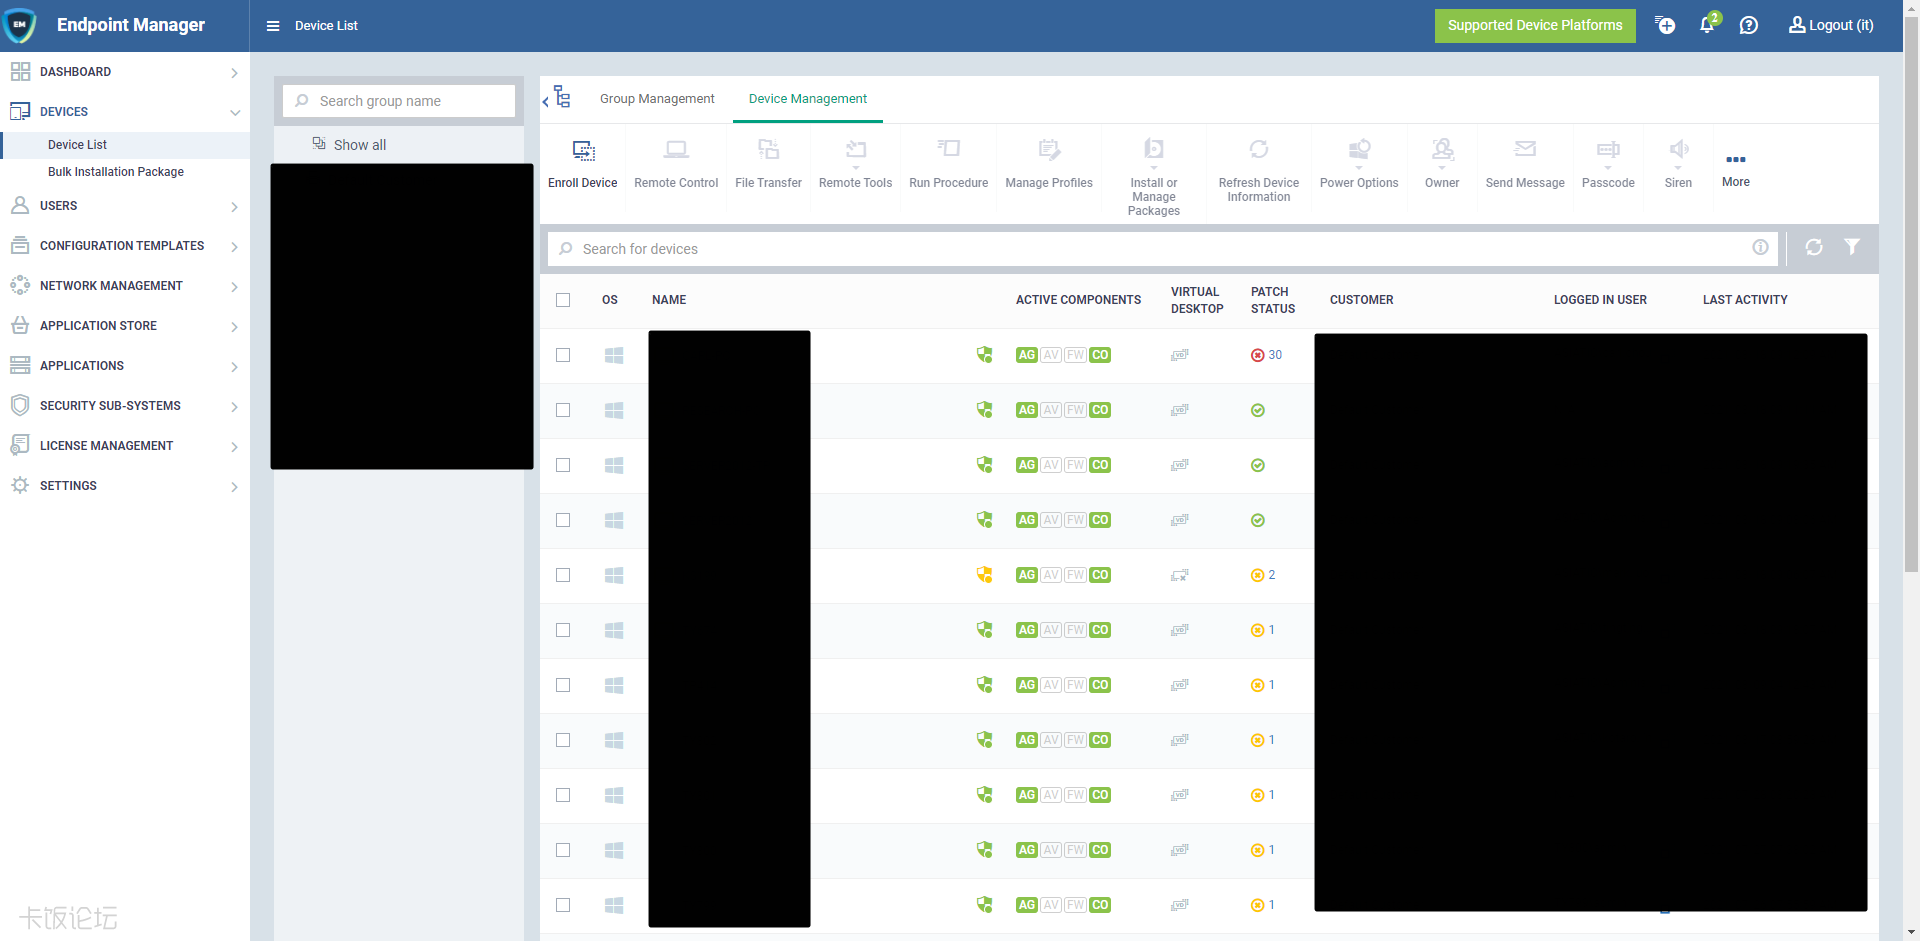Open Remote Tools menu
The width and height of the screenshot is (1920, 941).
click(855, 164)
